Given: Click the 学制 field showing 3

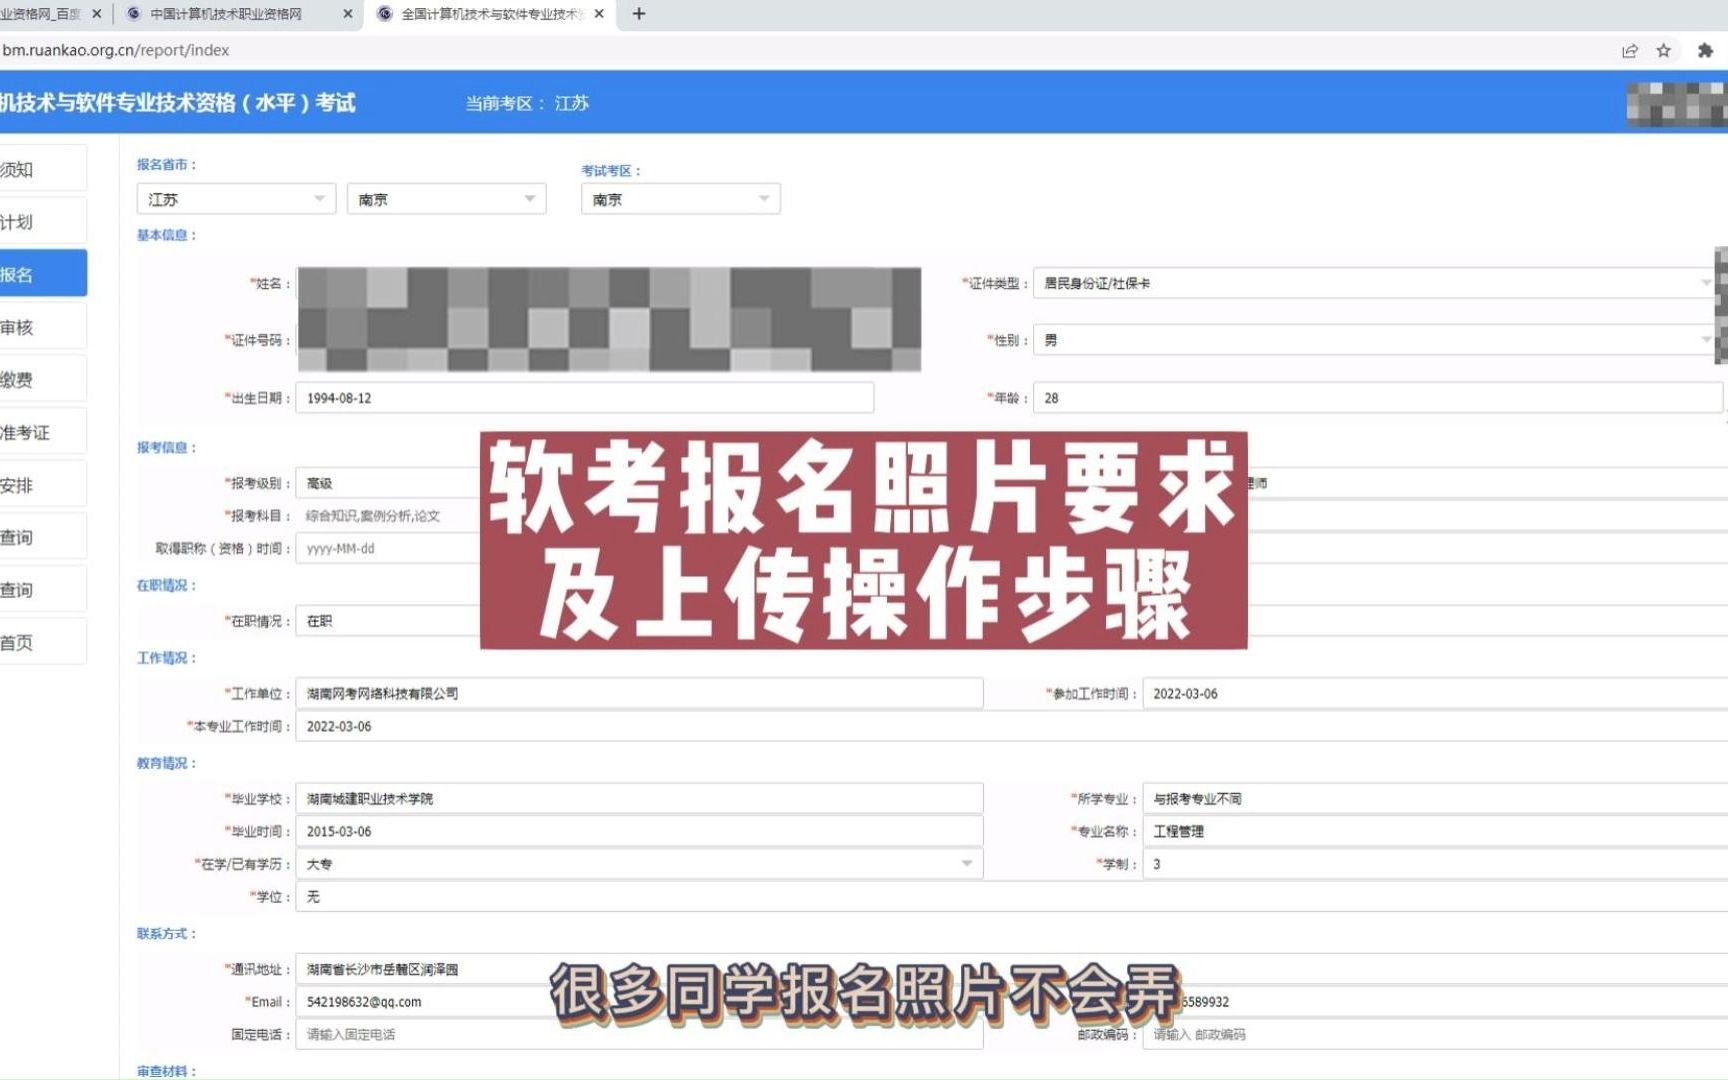Looking at the screenshot, I should pos(1435,864).
